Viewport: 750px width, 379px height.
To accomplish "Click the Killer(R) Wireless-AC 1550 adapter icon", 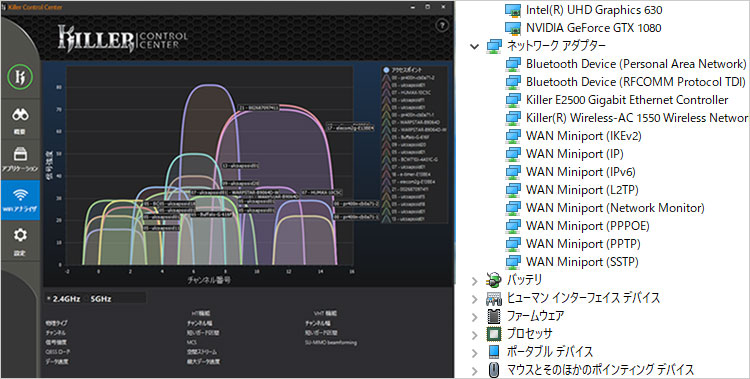I will click(513, 118).
